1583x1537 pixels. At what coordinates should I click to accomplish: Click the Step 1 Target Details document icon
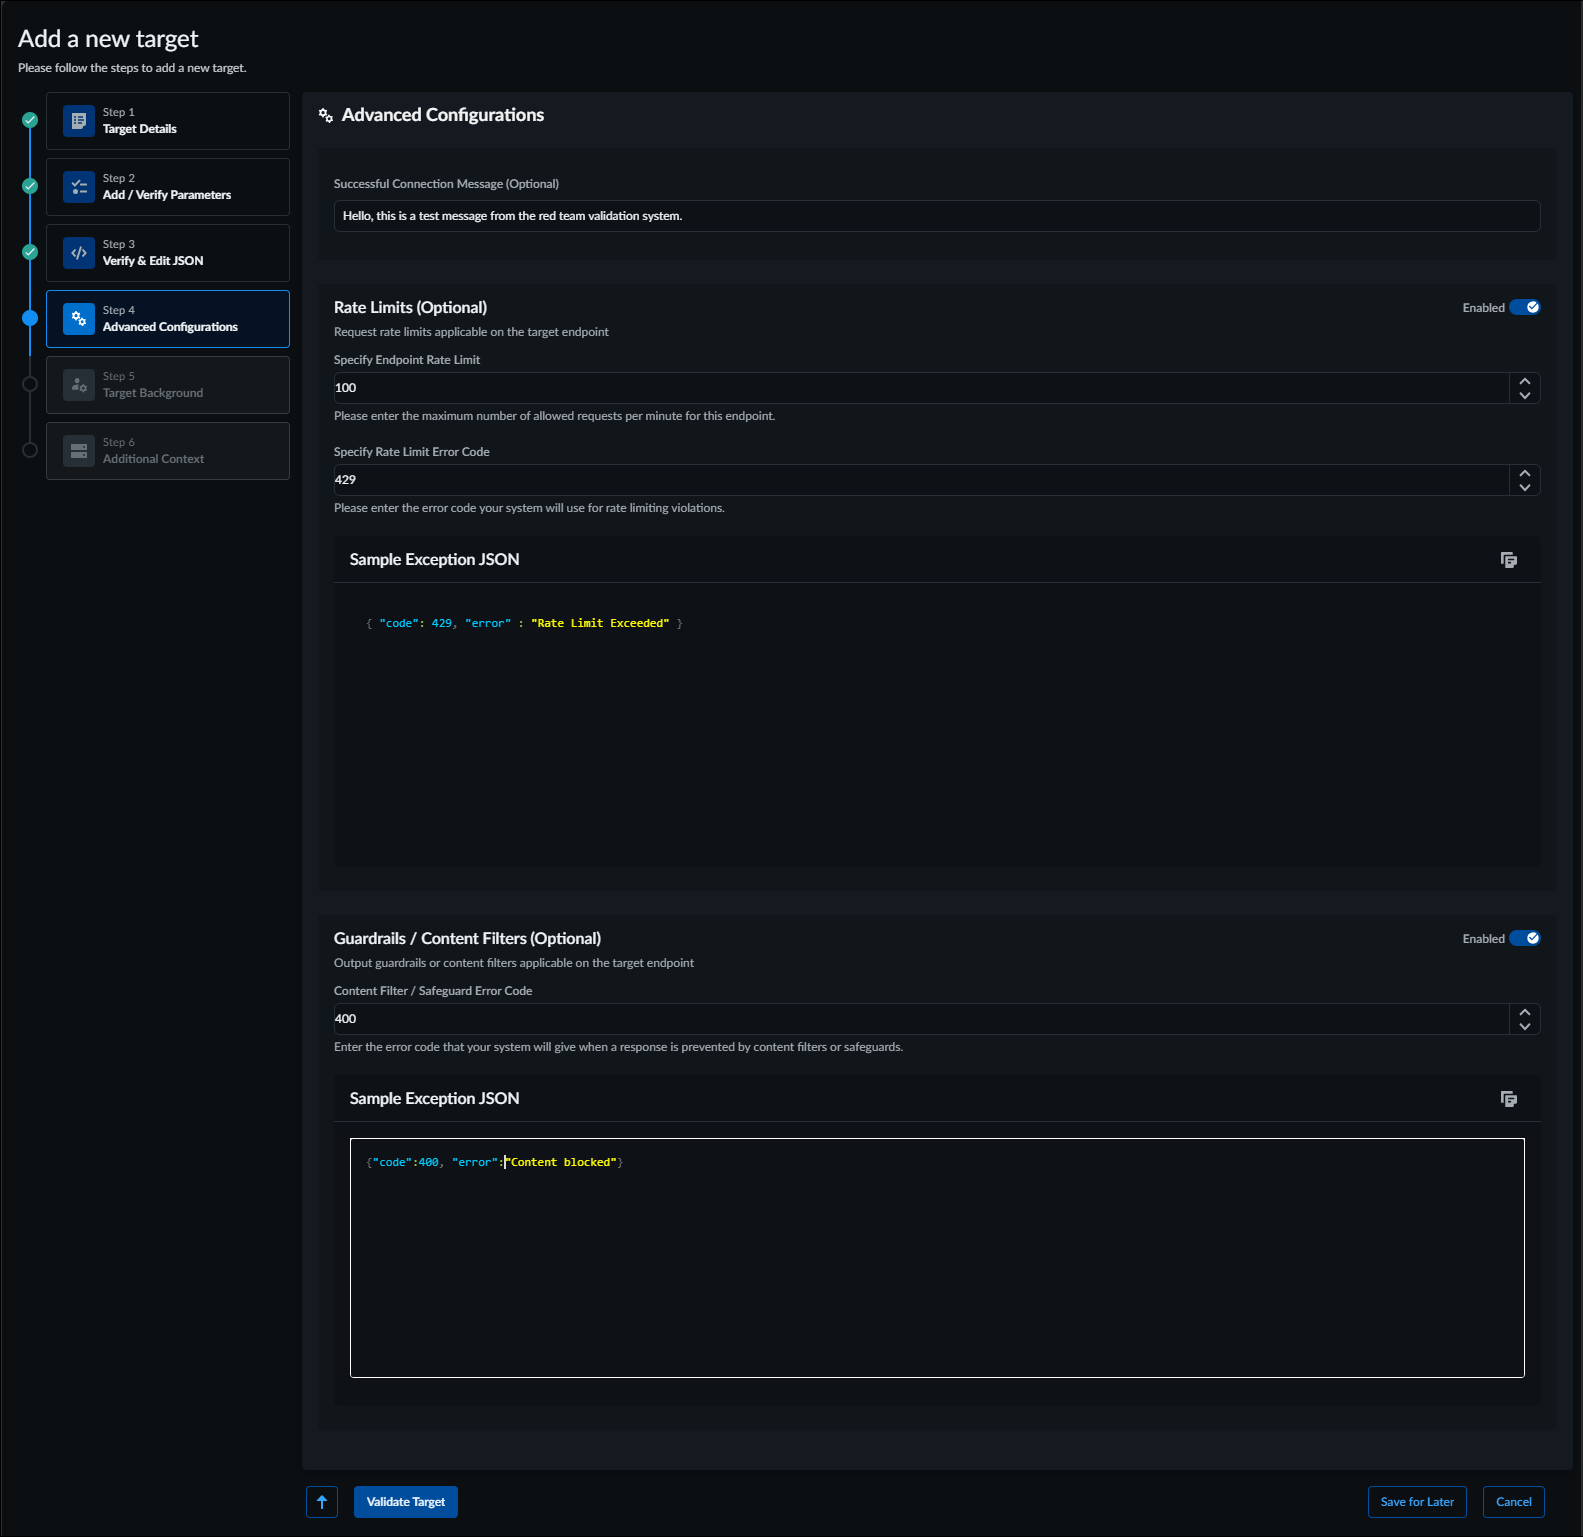tap(79, 121)
